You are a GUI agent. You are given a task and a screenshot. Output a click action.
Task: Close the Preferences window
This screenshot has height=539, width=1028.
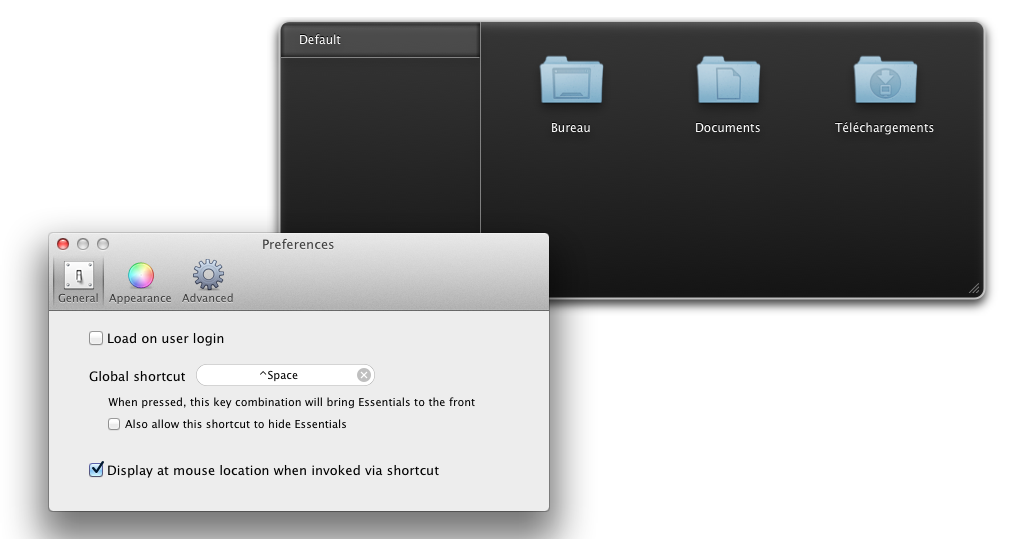coord(63,244)
